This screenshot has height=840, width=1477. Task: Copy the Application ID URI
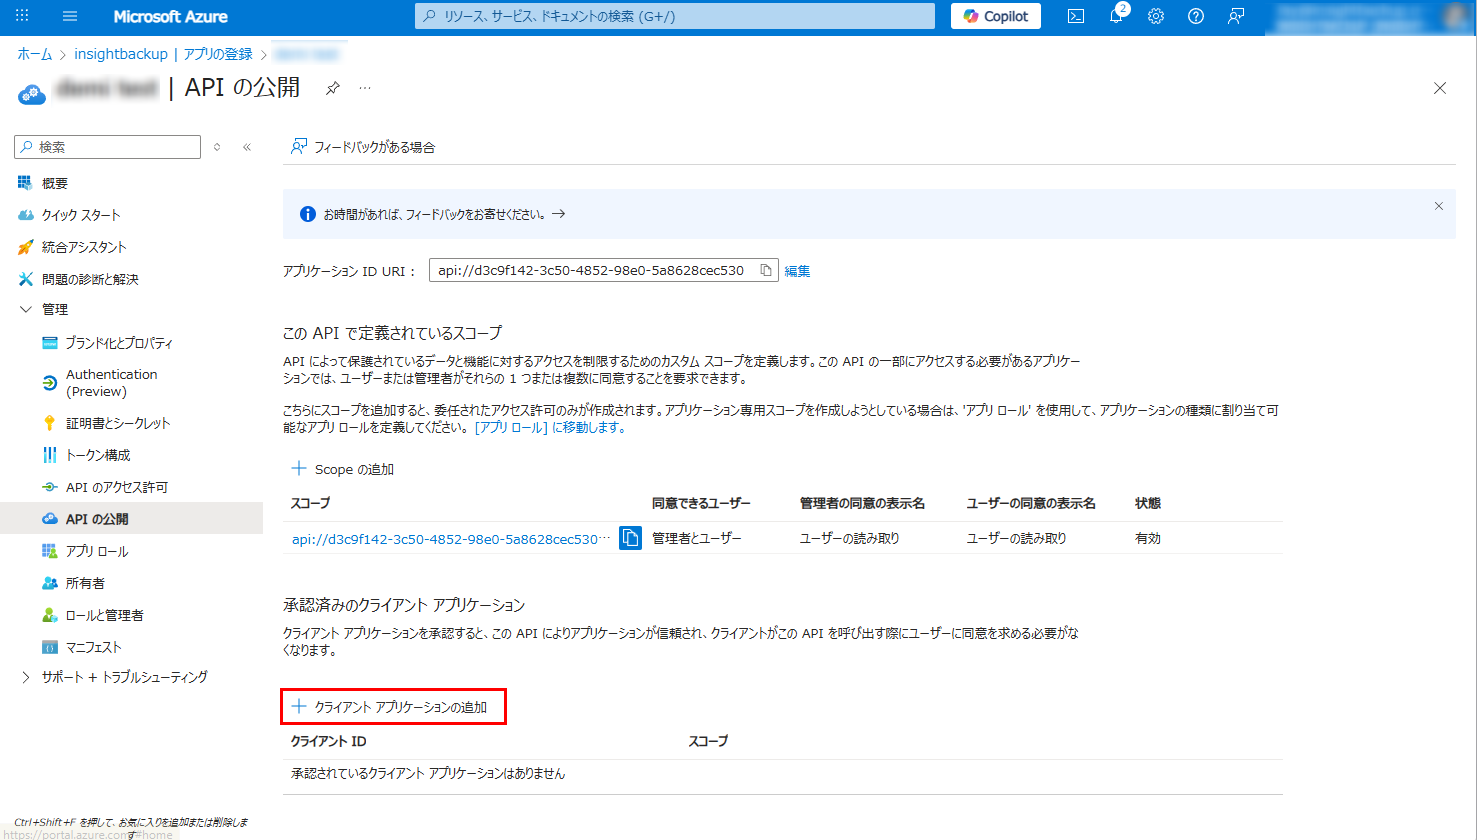pos(766,270)
